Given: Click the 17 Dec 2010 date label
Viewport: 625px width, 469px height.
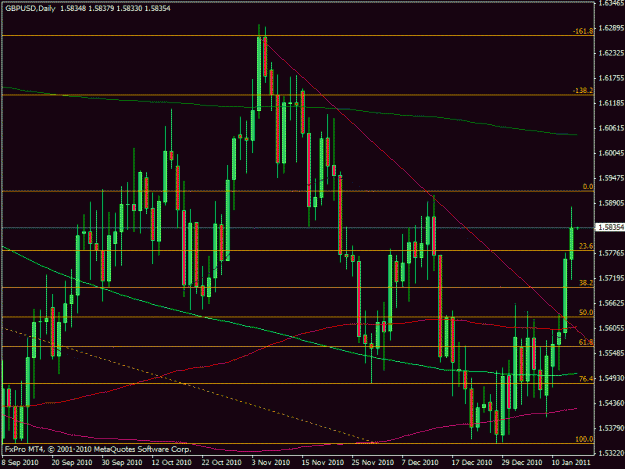Looking at the screenshot, I should coord(472,462).
